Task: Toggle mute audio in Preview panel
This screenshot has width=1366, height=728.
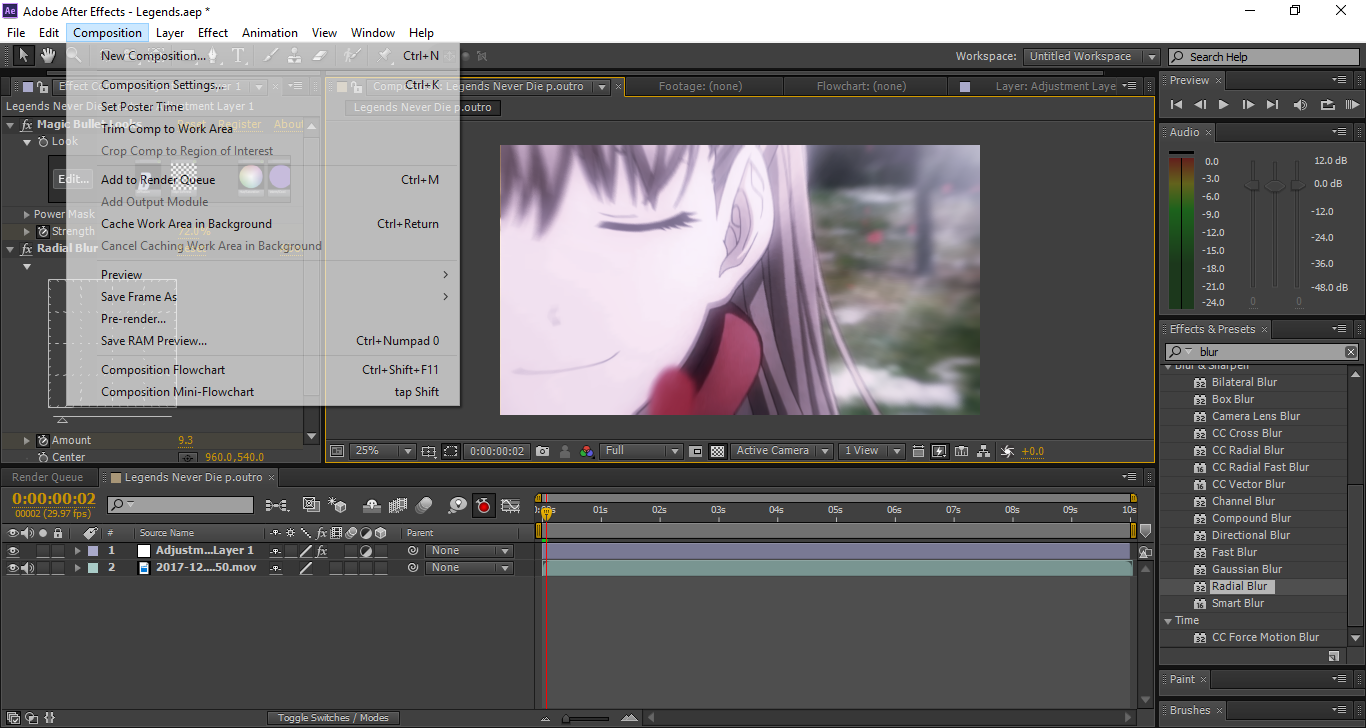Action: click(1300, 105)
